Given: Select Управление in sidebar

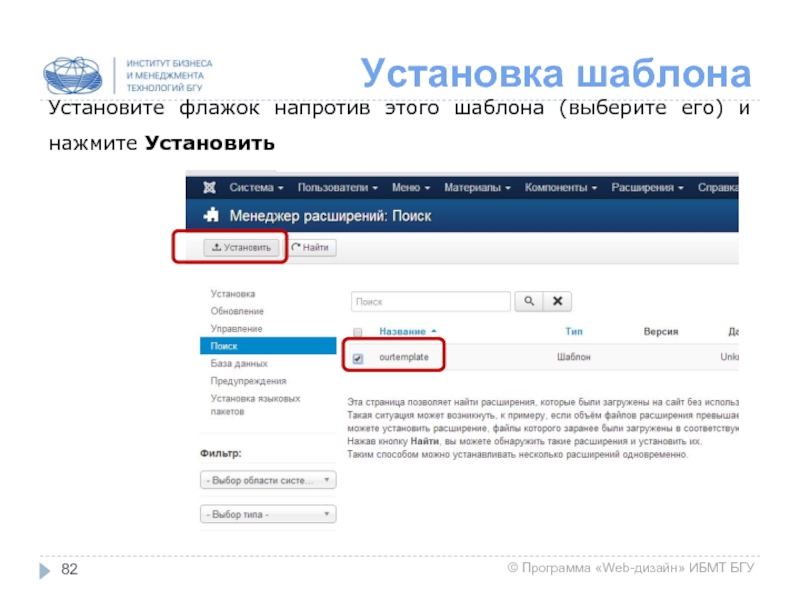Looking at the screenshot, I should (x=236, y=329).
